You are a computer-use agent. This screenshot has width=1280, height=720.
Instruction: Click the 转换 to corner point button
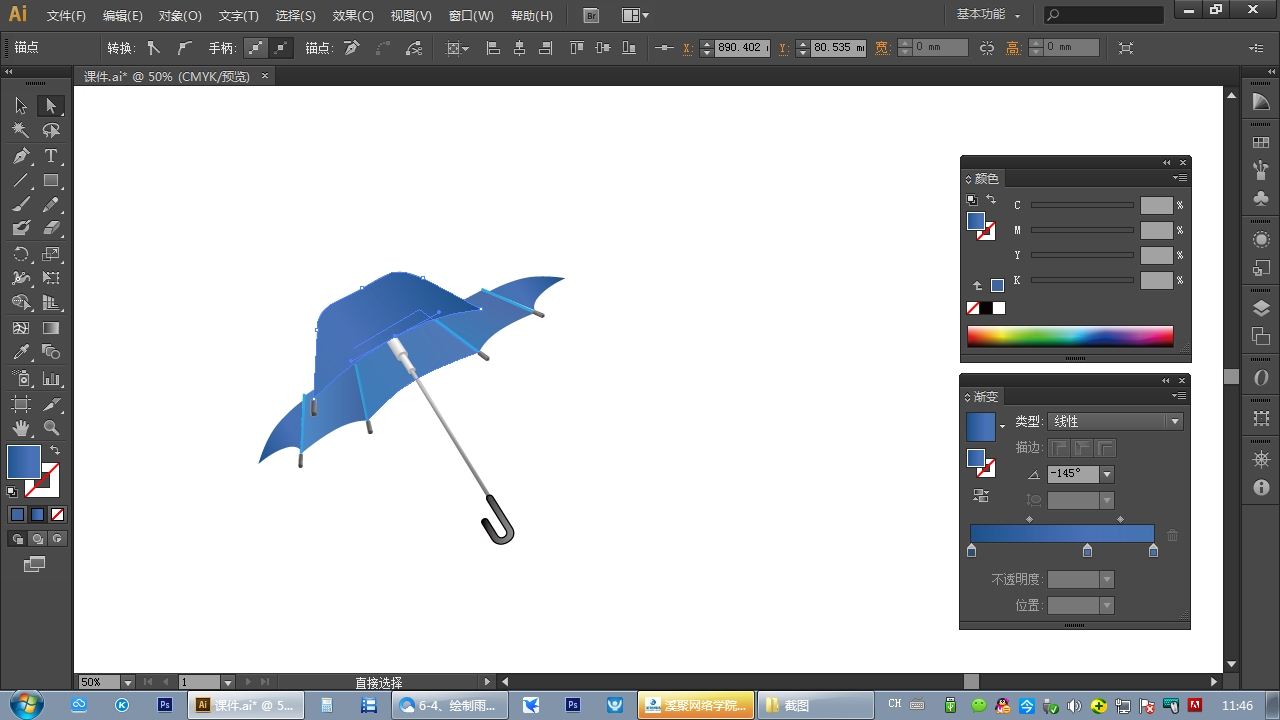(x=153, y=48)
